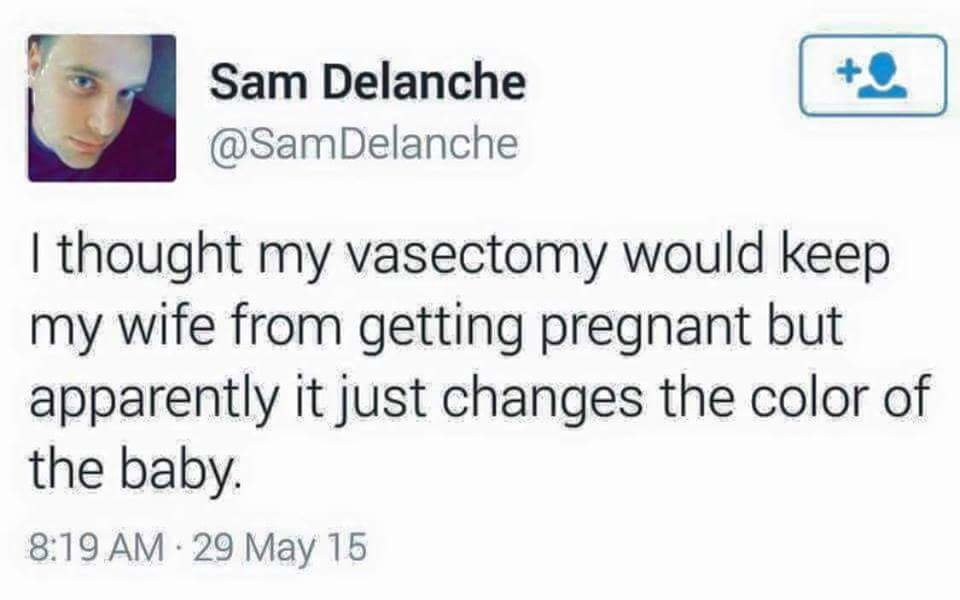Open Sam Delanche's profile picture

102,108
